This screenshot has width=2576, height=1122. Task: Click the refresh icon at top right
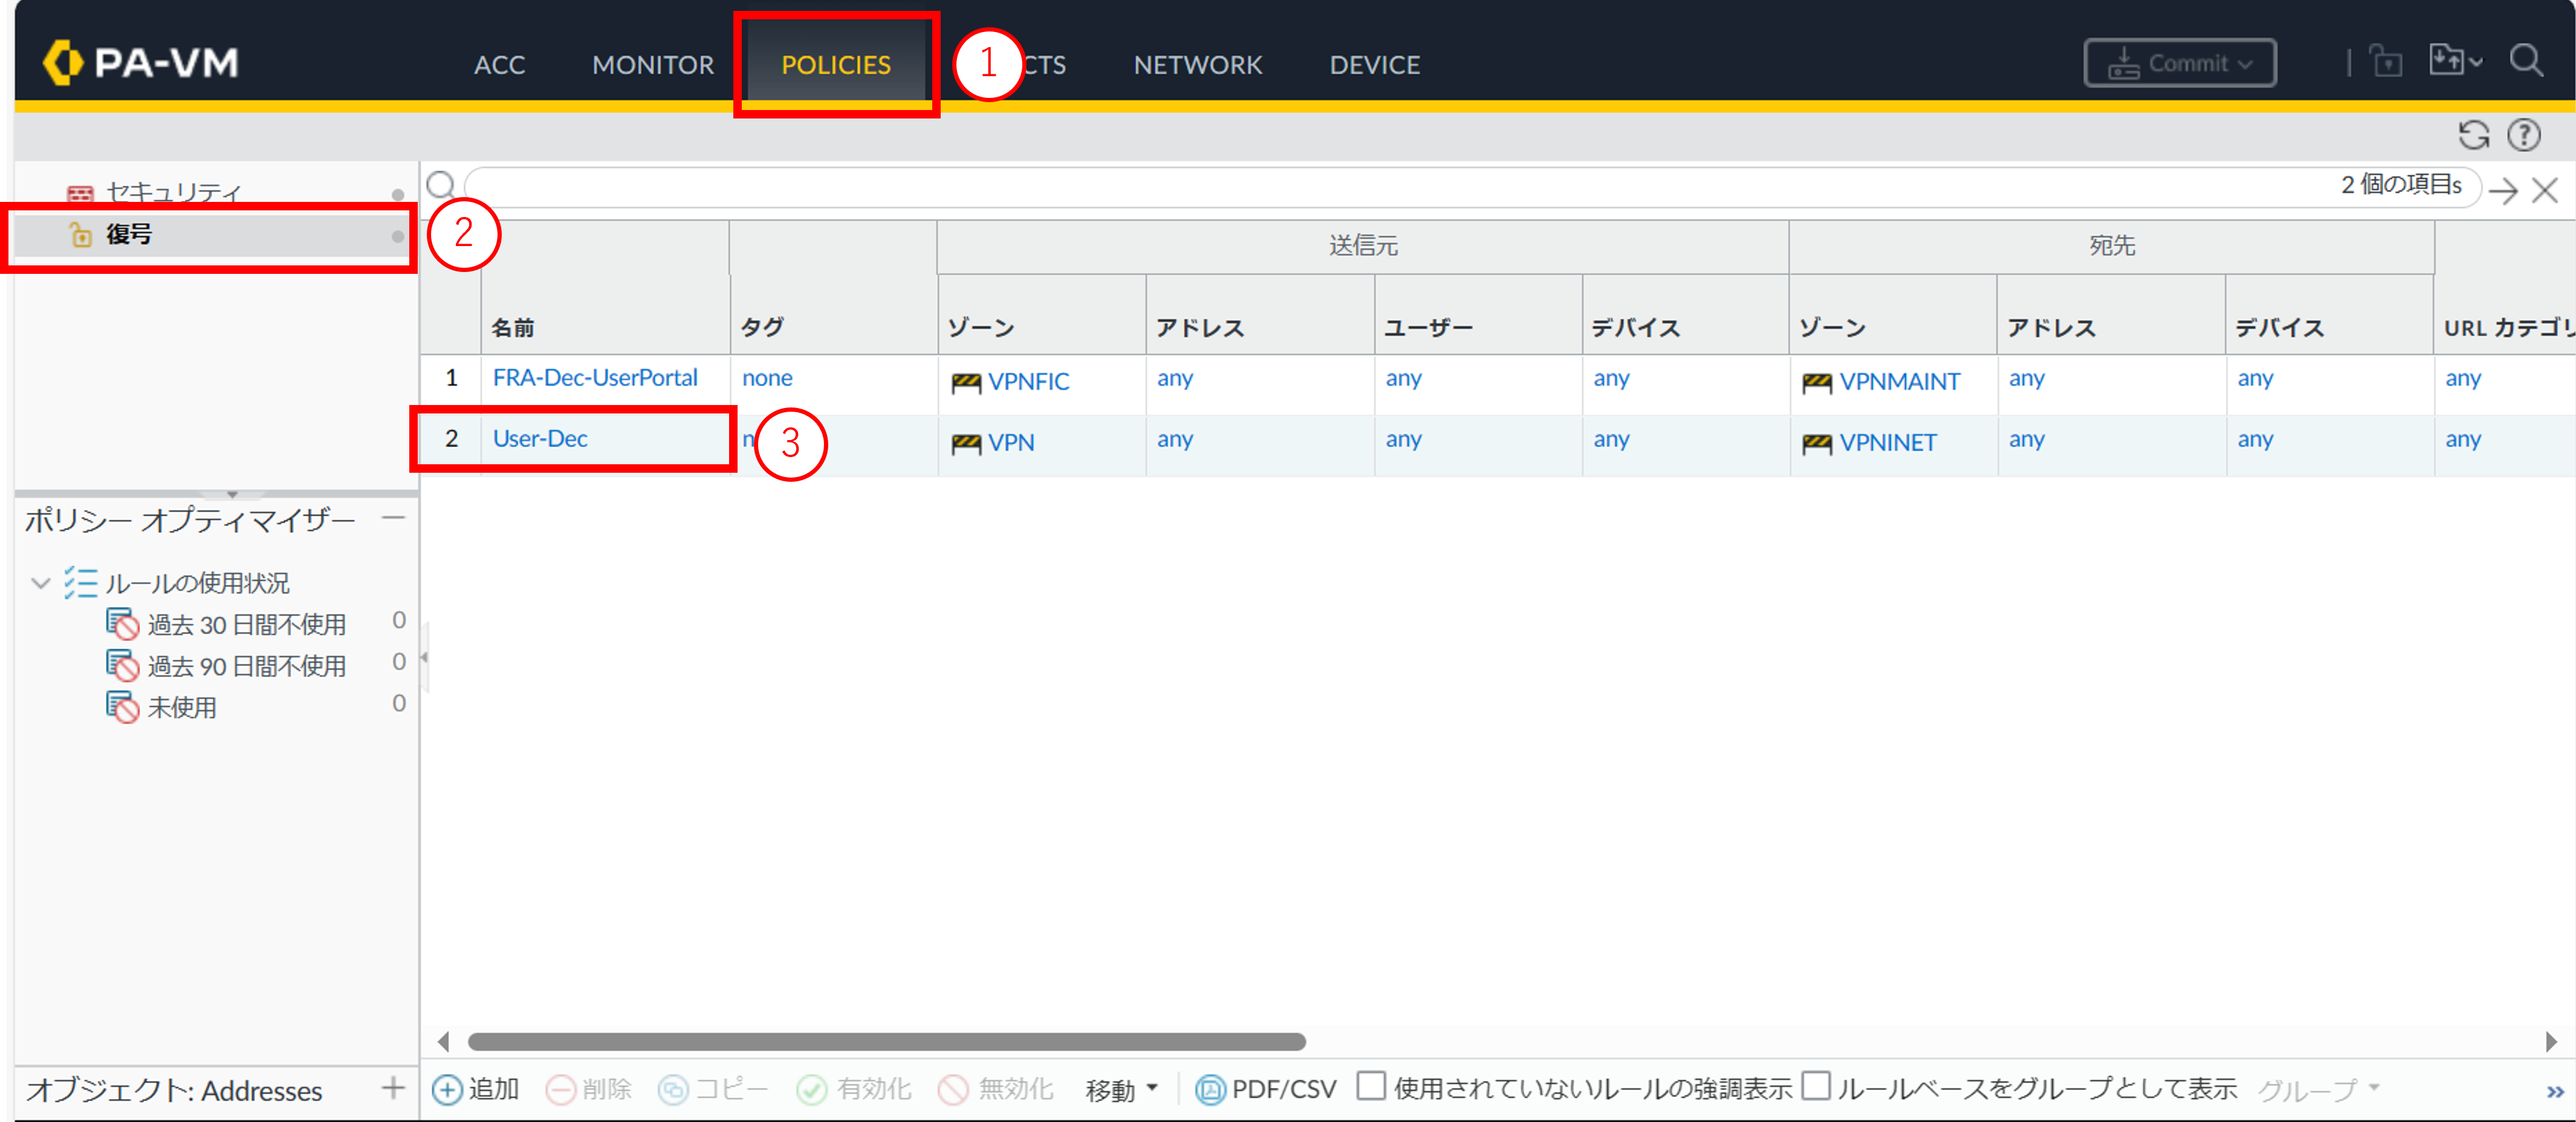[x=2473, y=135]
